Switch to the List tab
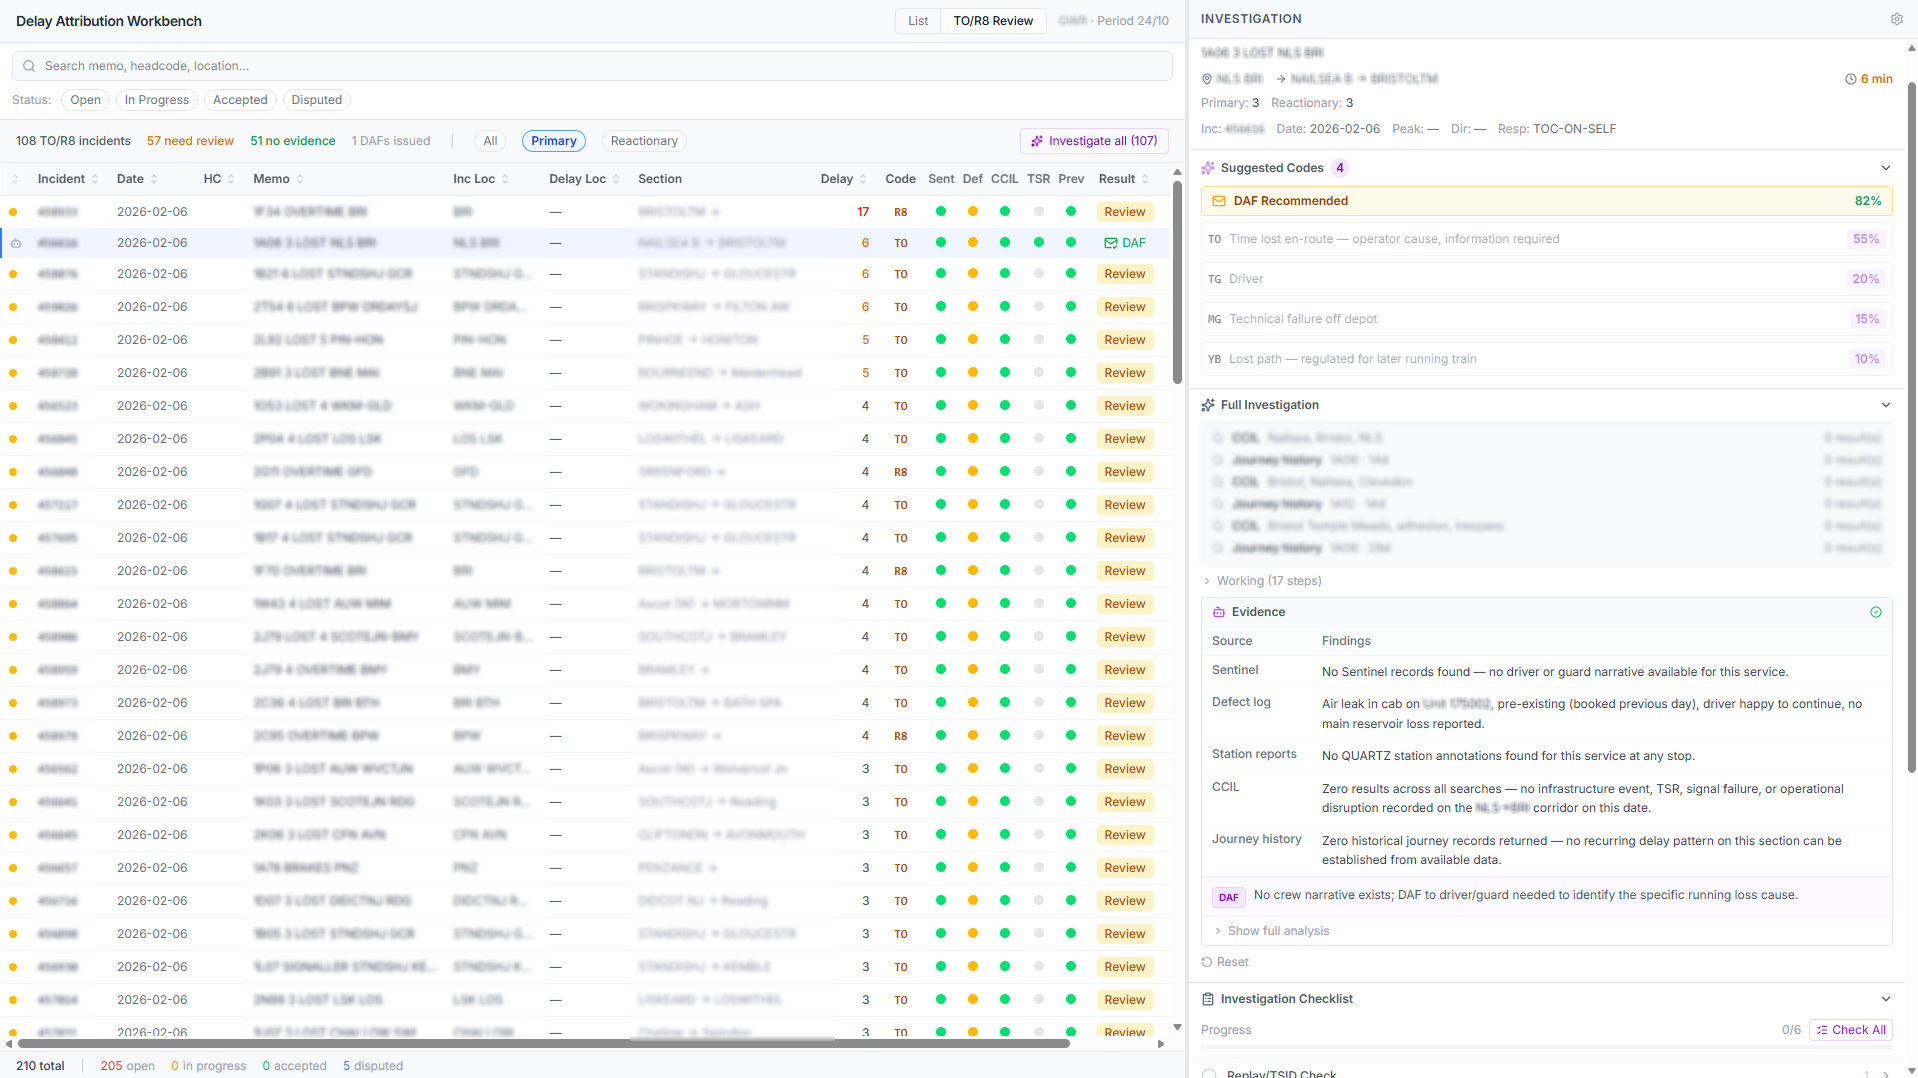Screen dimensions: 1918x1078 click(918, 21)
